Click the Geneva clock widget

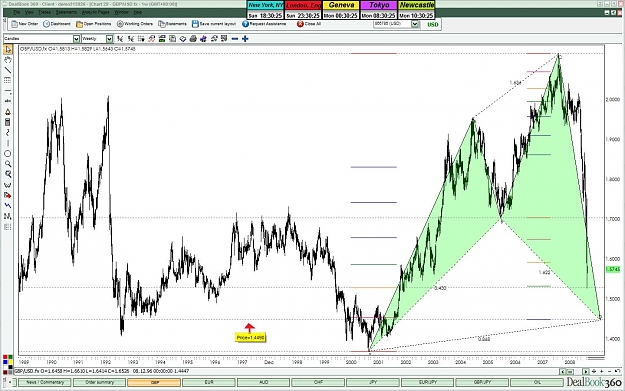341,10
